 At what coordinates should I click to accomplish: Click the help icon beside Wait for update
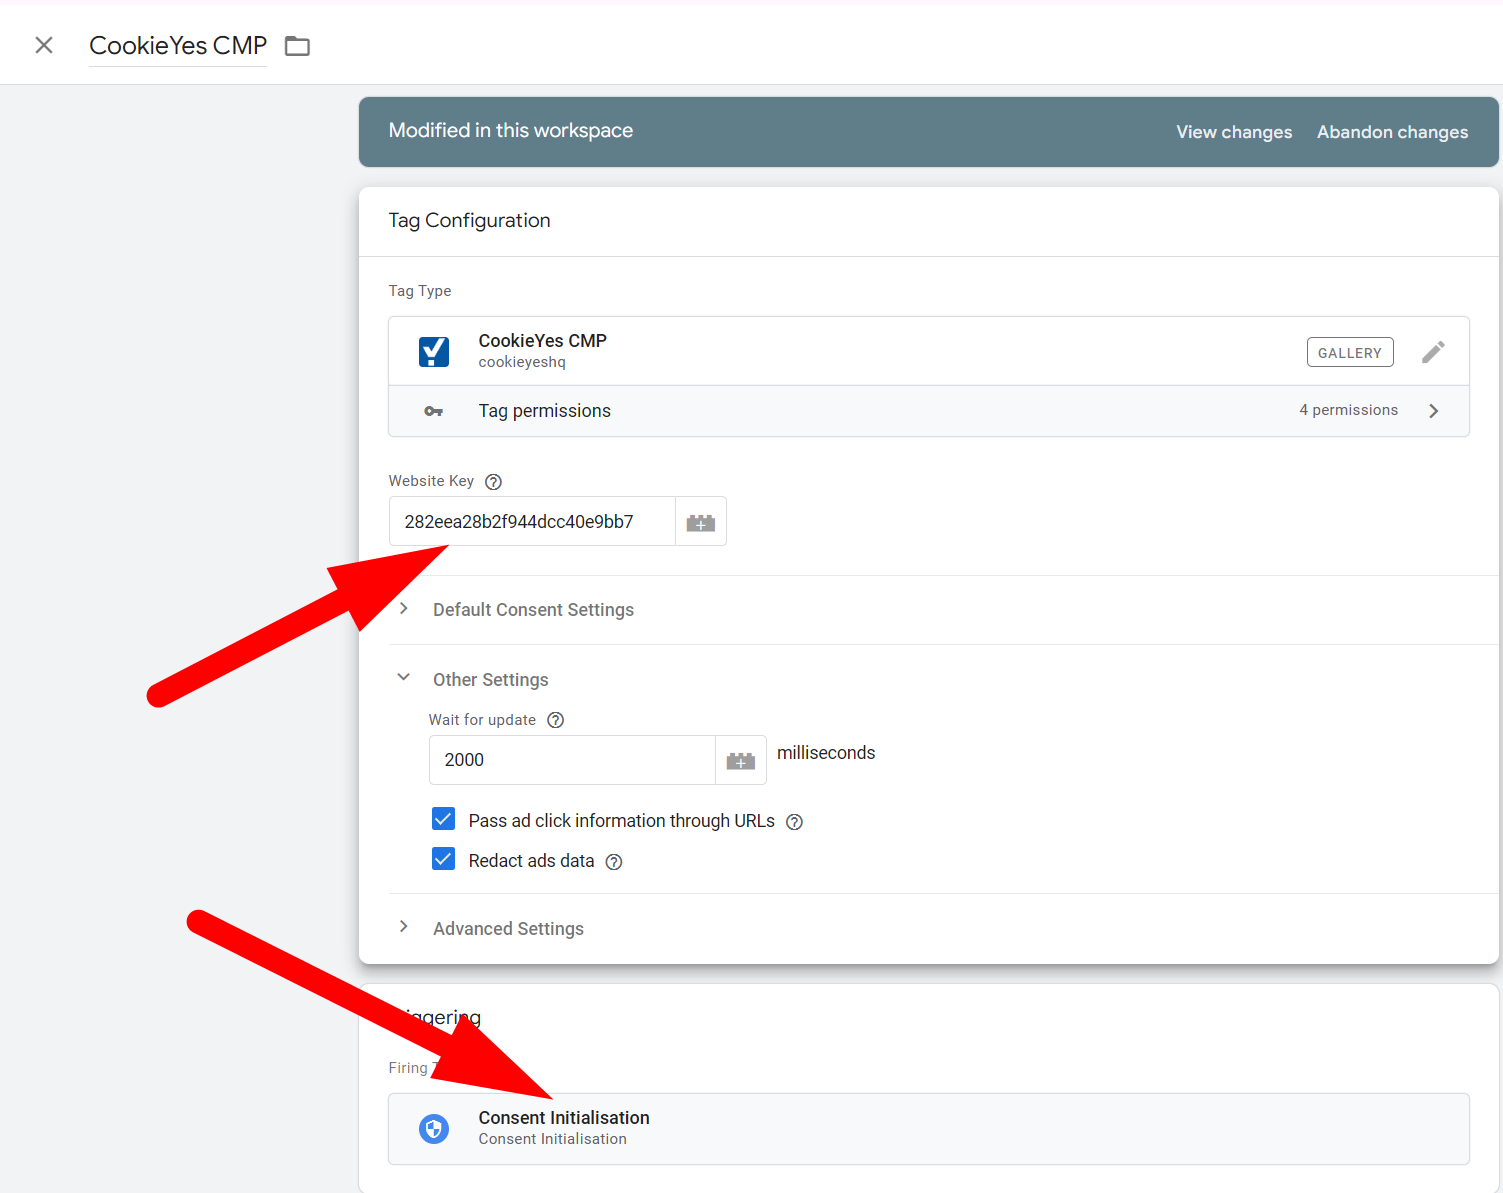[x=556, y=720]
